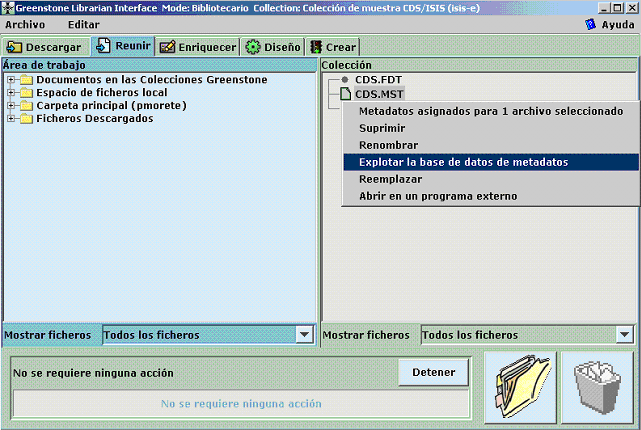This screenshot has width=641, height=430.
Task: Select Suprimir from the context menu
Action: click(382, 128)
